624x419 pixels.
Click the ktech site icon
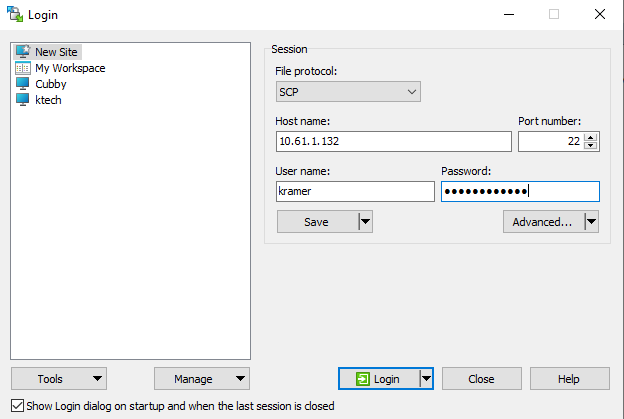tap(23, 100)
